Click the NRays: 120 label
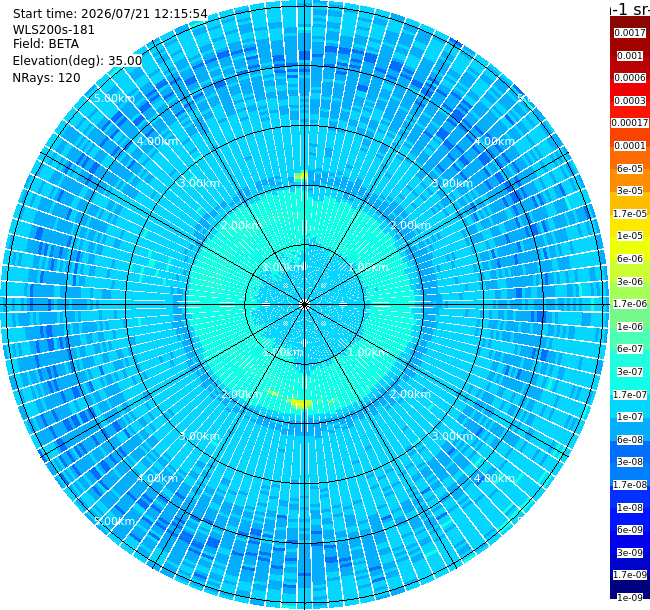Image resolution: width=650 pixels, height=610 pixels. pyautogui.click(x=46, y=77)
